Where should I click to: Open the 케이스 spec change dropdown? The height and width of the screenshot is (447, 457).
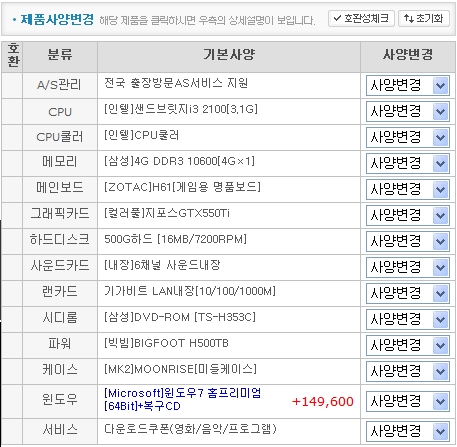click(408, 371)
